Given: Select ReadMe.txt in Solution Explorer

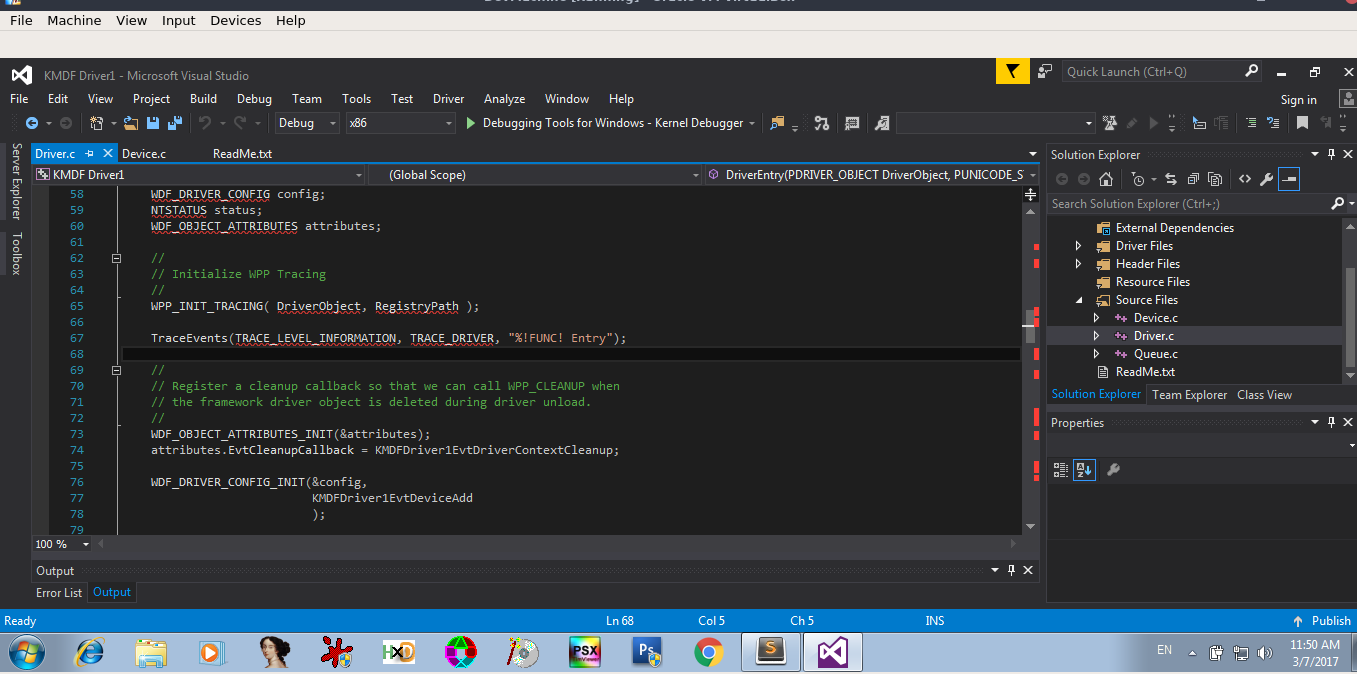Looking at the screenshot, I should [x=1145, y=372].
